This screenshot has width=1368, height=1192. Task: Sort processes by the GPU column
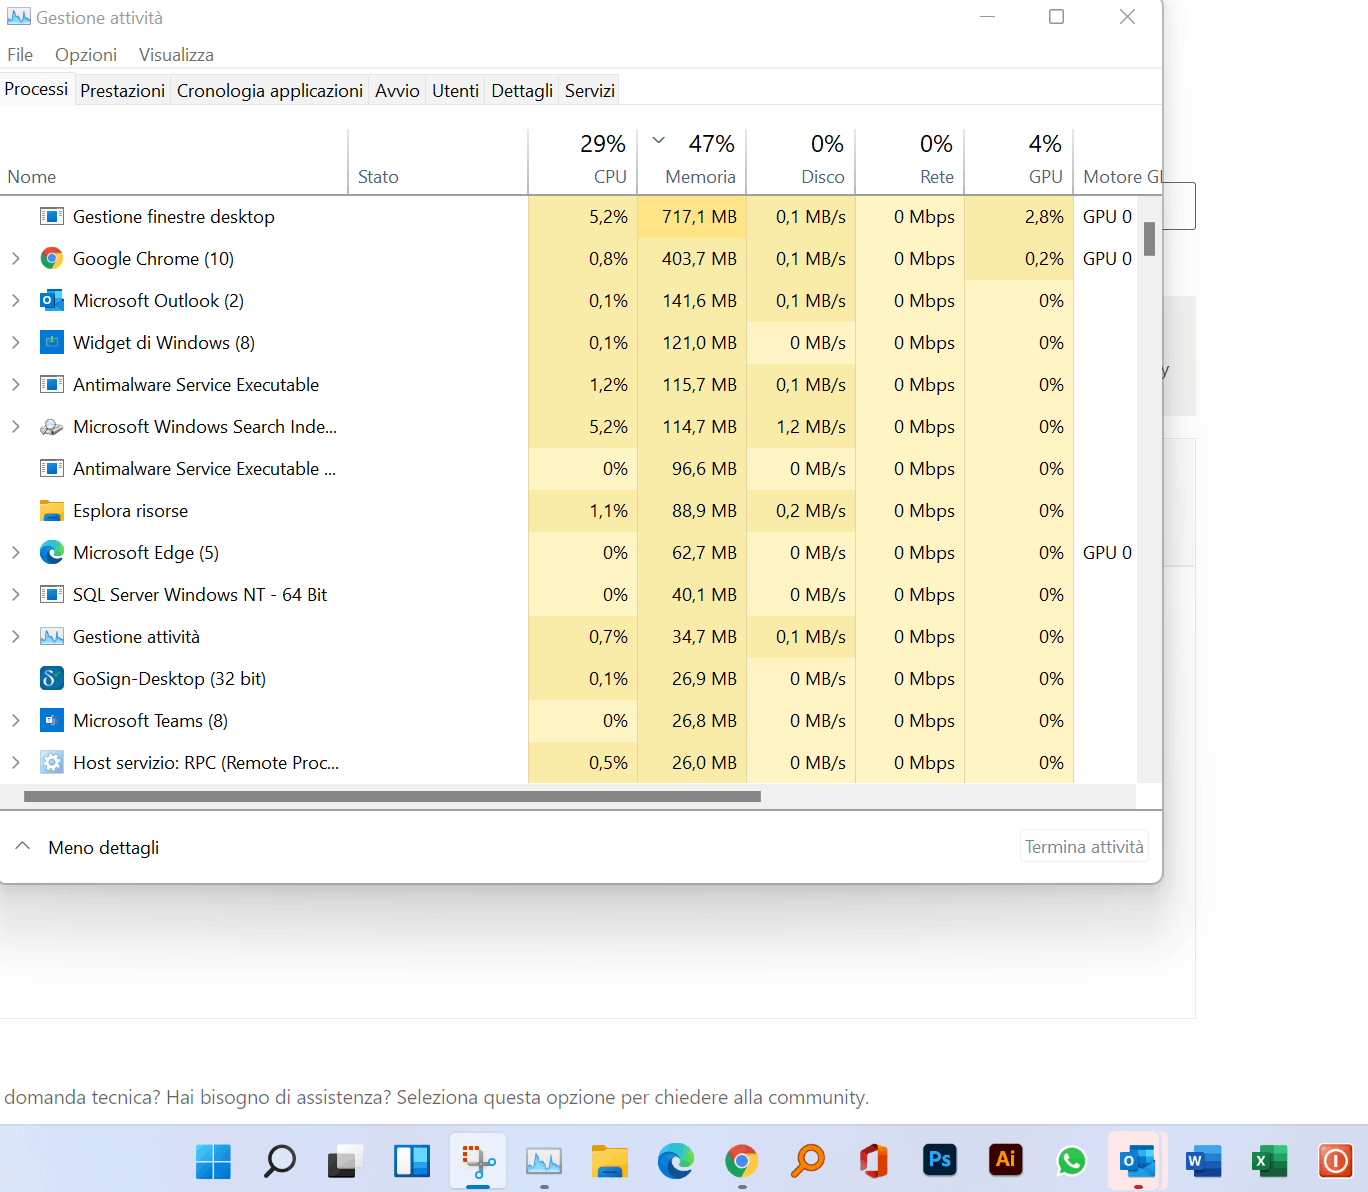click(1019, 160)
